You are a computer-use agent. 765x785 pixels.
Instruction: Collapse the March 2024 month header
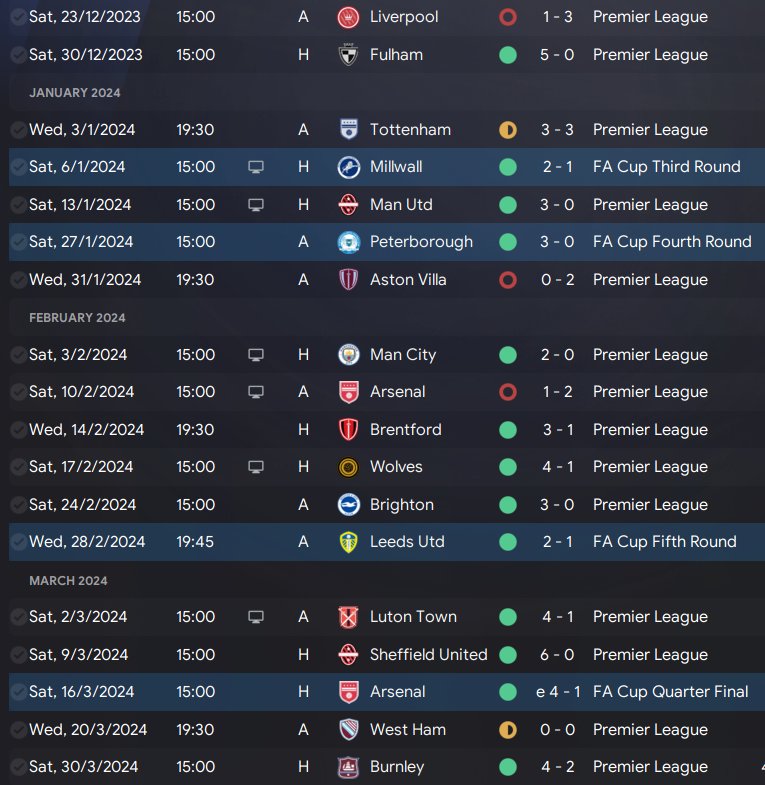[68, 581]
